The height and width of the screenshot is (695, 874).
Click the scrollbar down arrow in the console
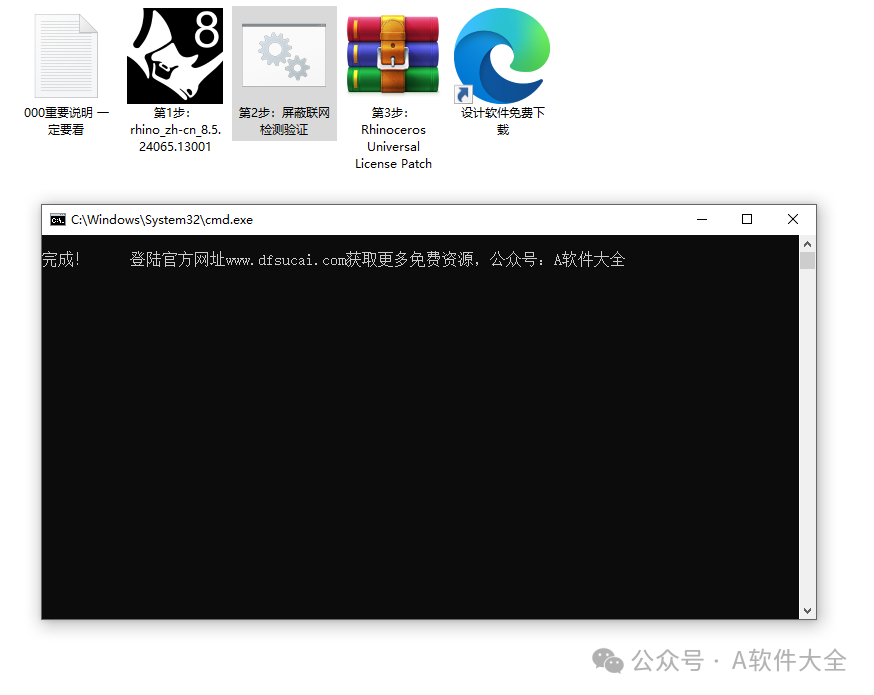point(807,609)
